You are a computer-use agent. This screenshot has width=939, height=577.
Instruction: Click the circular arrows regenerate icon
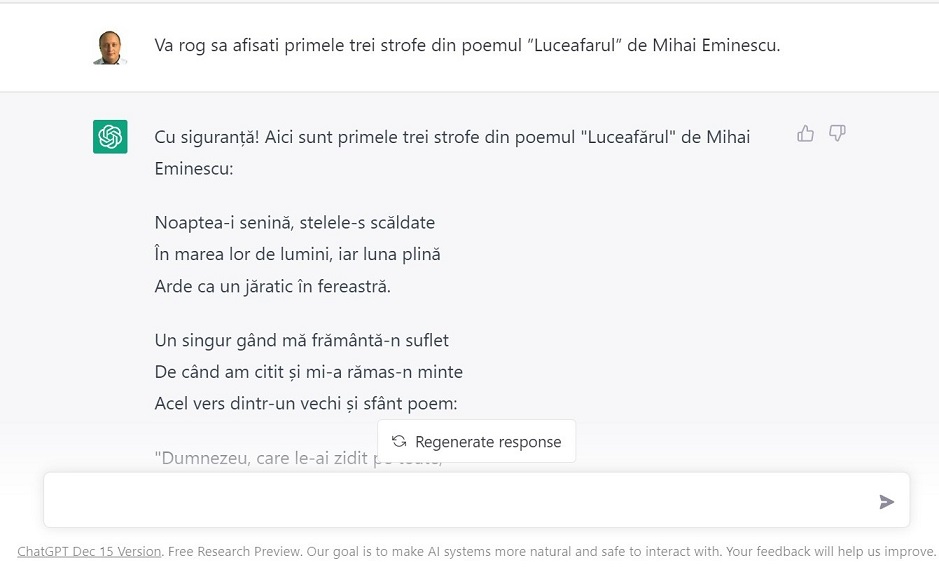click(x=399, y=441)
